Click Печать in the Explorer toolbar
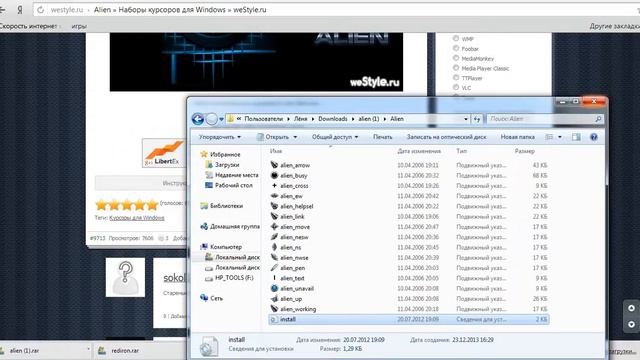The image size is (640, 360). [382, 137]
